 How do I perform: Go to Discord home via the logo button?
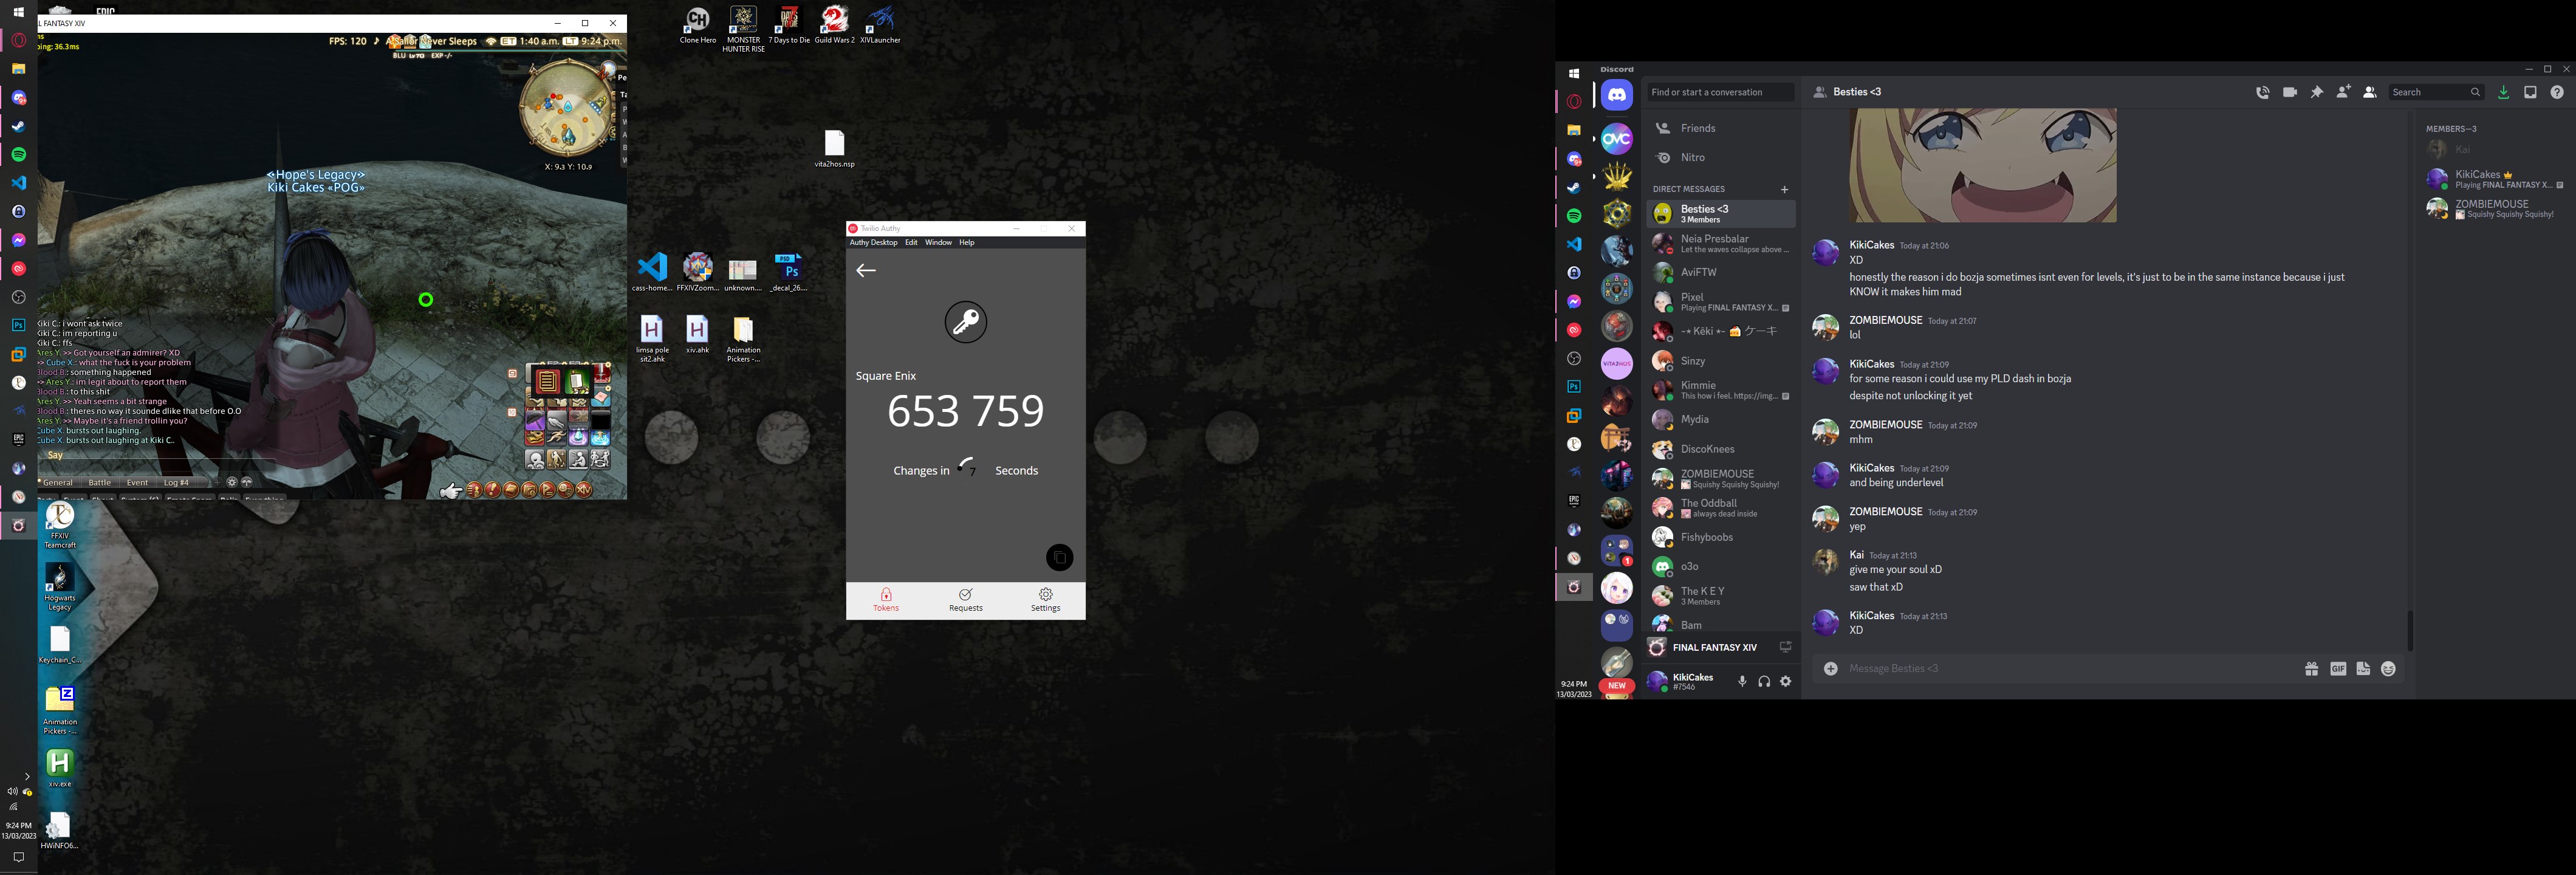(1617, 95)
